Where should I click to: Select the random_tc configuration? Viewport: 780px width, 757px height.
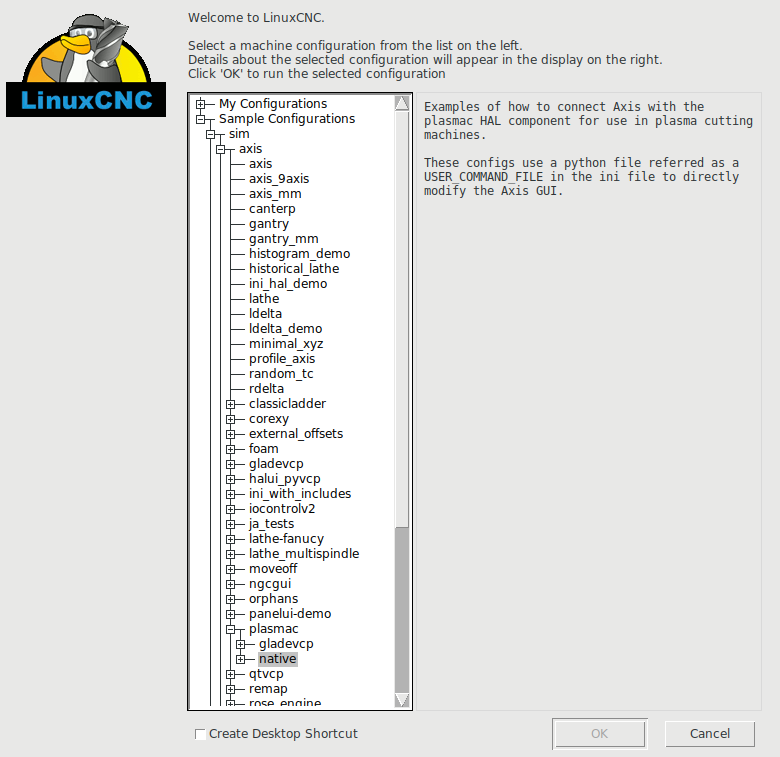point(281,374)
